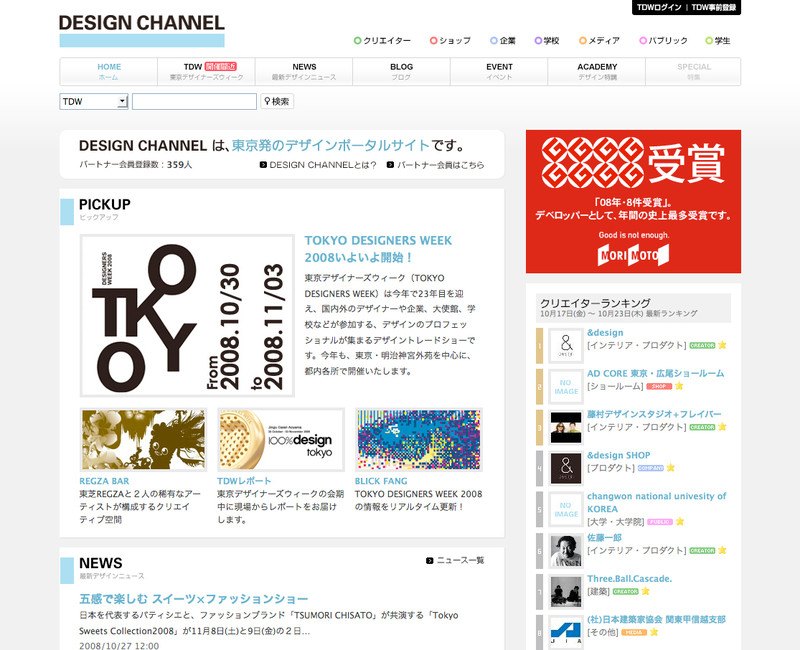Click the AD CORE no-image thumbnail
The height and width of the screenshot is (650, 800).
click(x=566, y=387)
